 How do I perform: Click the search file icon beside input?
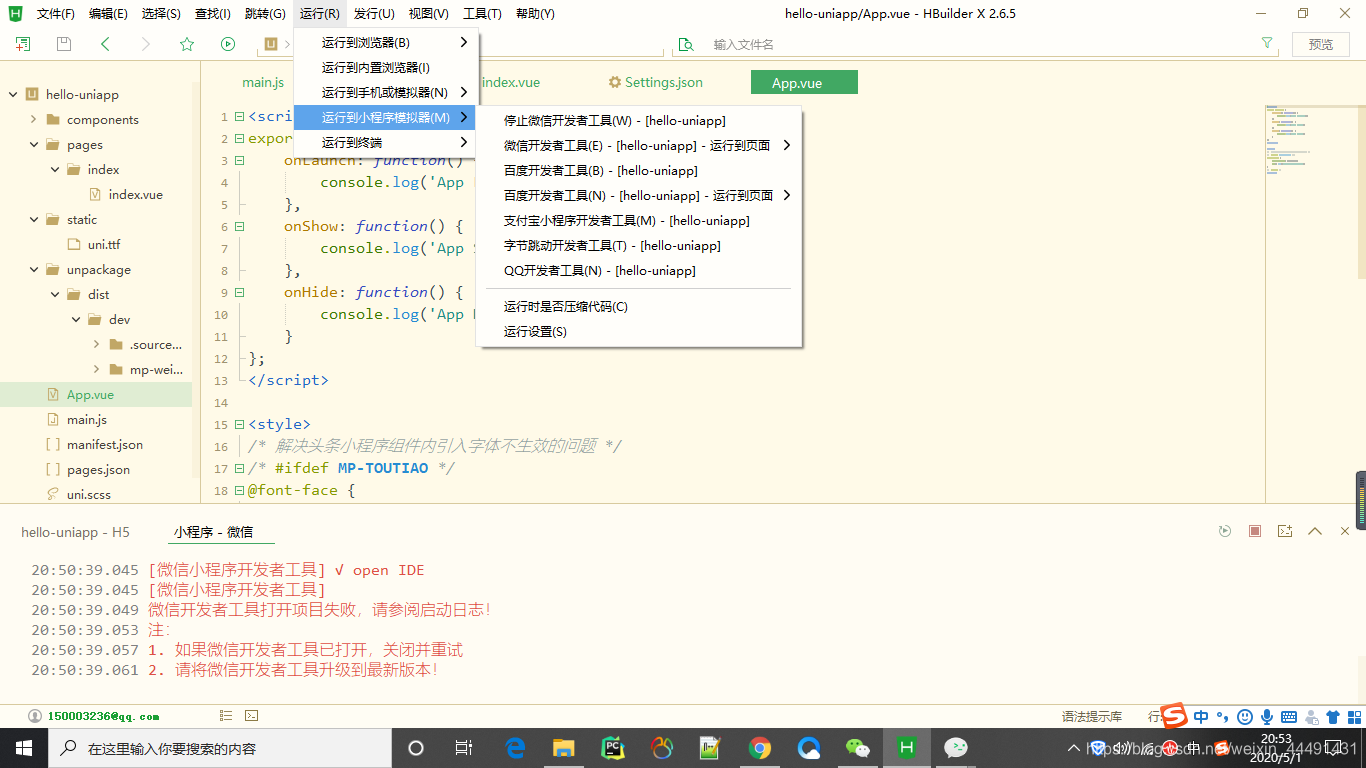[x=686, y=44]
